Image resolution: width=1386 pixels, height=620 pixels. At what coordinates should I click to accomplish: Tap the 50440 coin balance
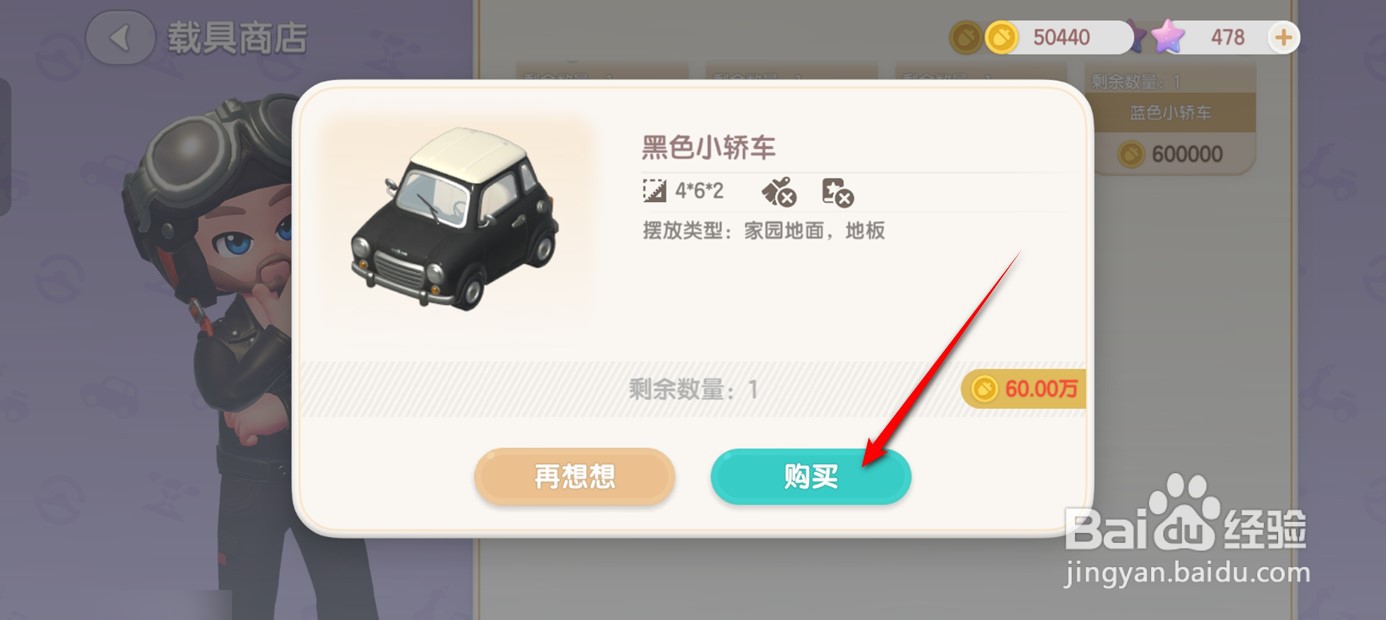coord(1061,38)
